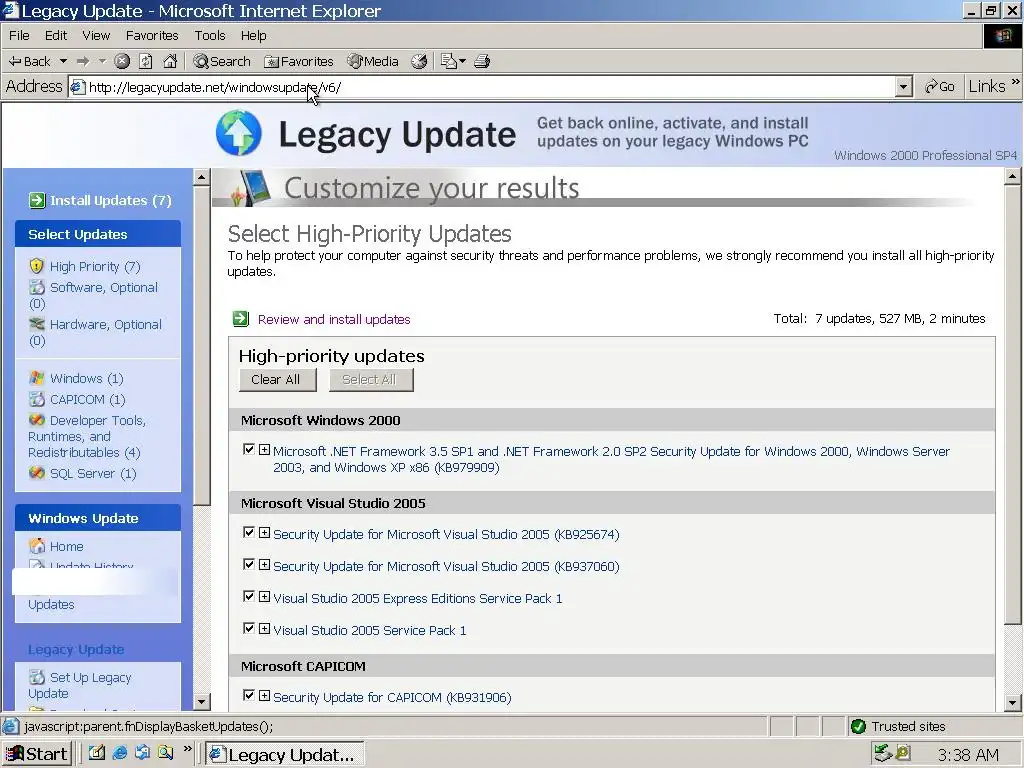Click the green Install Updates arrow icon
The width and height of the screenshot is (1024, 768).
point(37,200)
